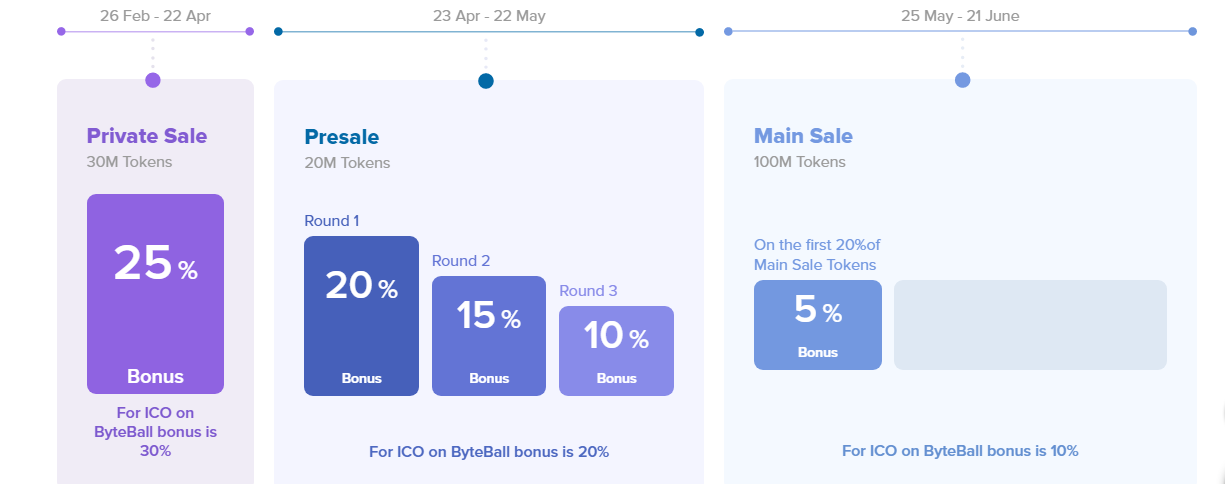The width and height of the screenshot is (1225, 484).
Task: Click the purple Private Sale timeline dot
Action: [x=153, y=80]
